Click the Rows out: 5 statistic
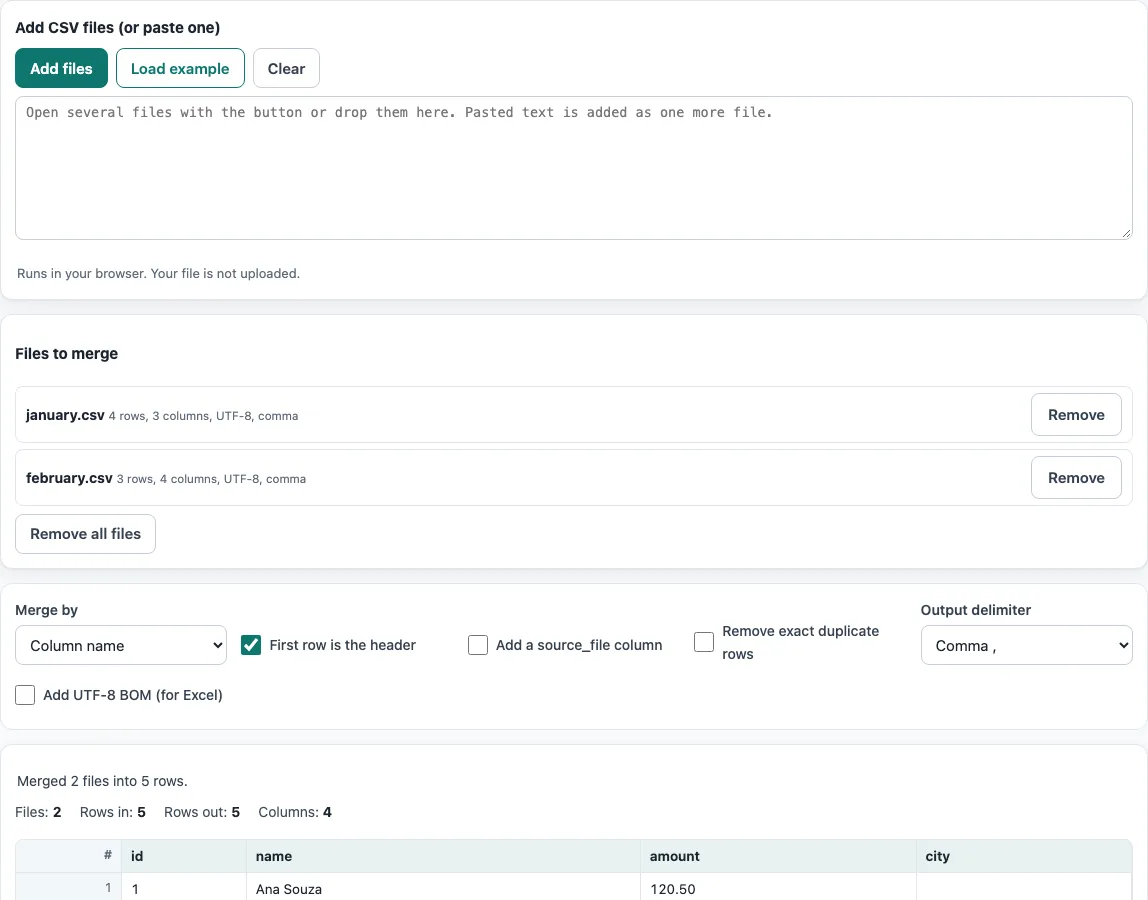The image size is (1148, 900). [202, 812]
